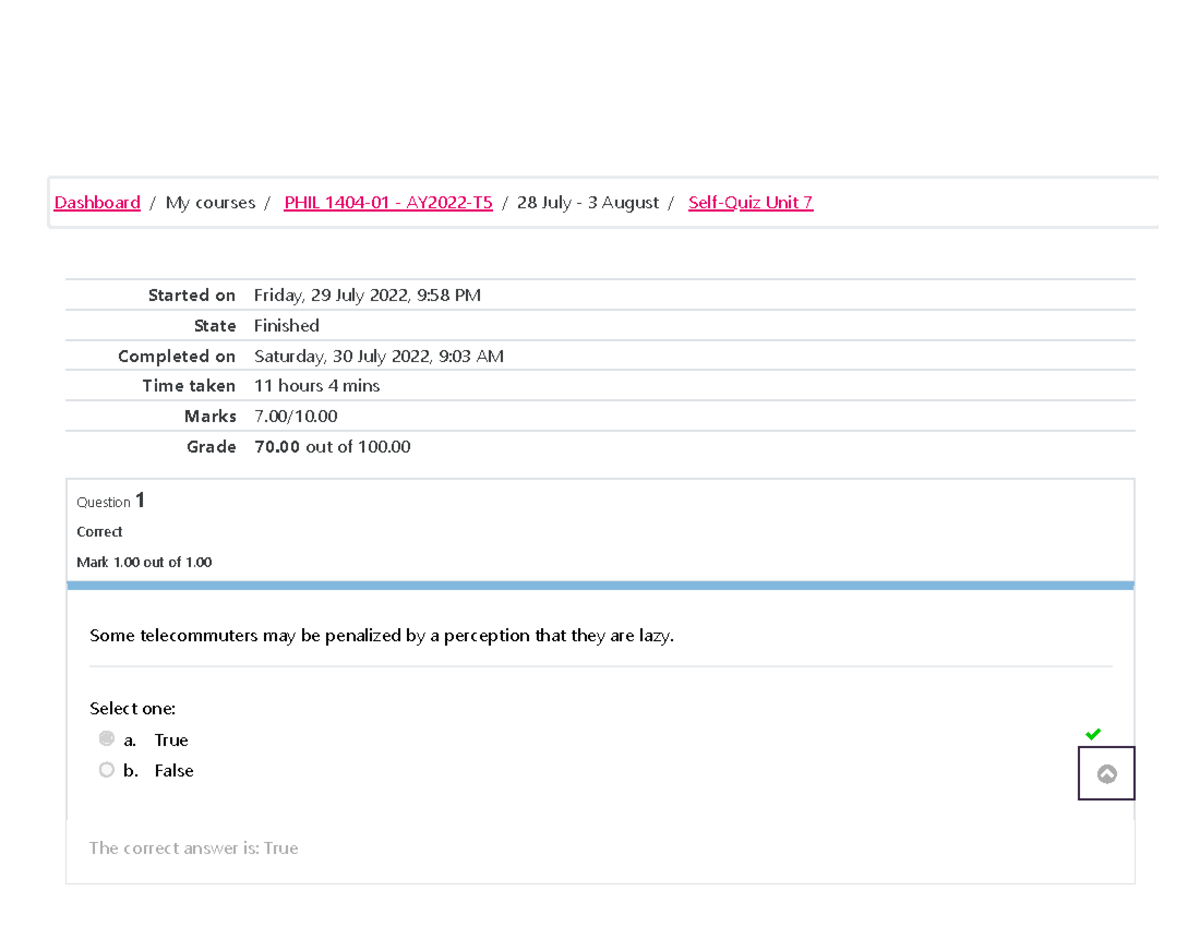Click the 'The correct answer is: True' feedback

click(x=193, y=848)
